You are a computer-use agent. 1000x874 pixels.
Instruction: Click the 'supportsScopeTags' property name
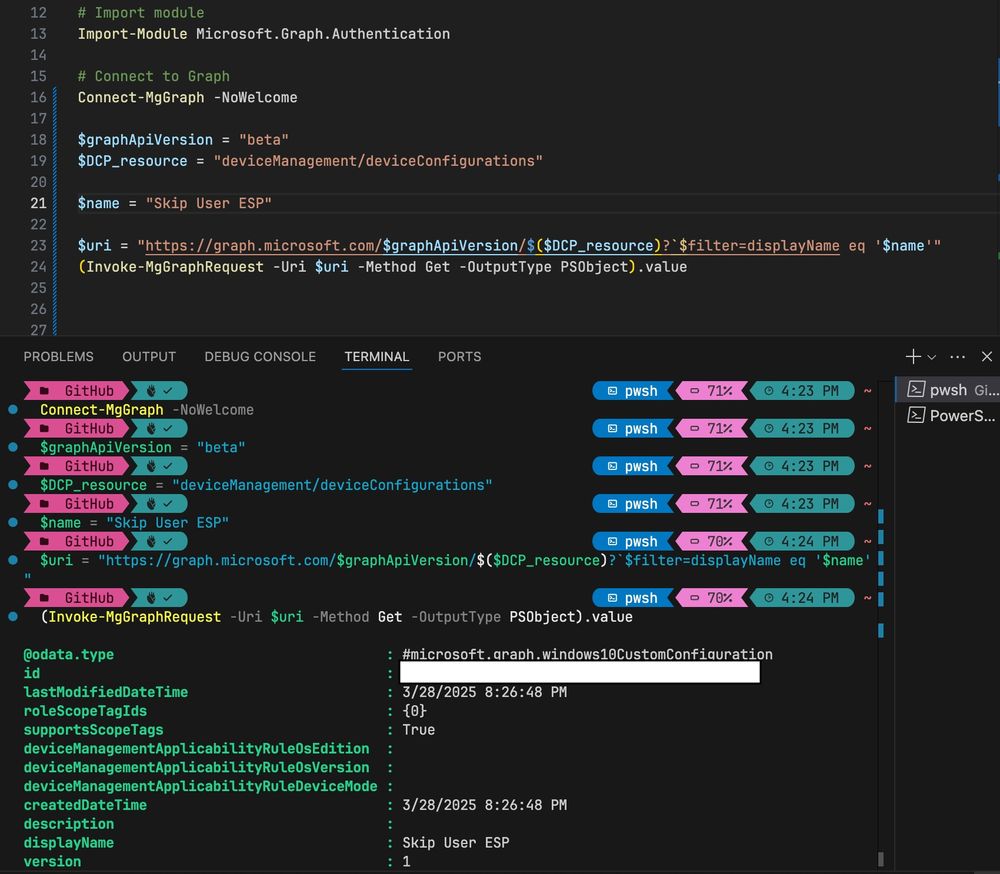point(94,730)
